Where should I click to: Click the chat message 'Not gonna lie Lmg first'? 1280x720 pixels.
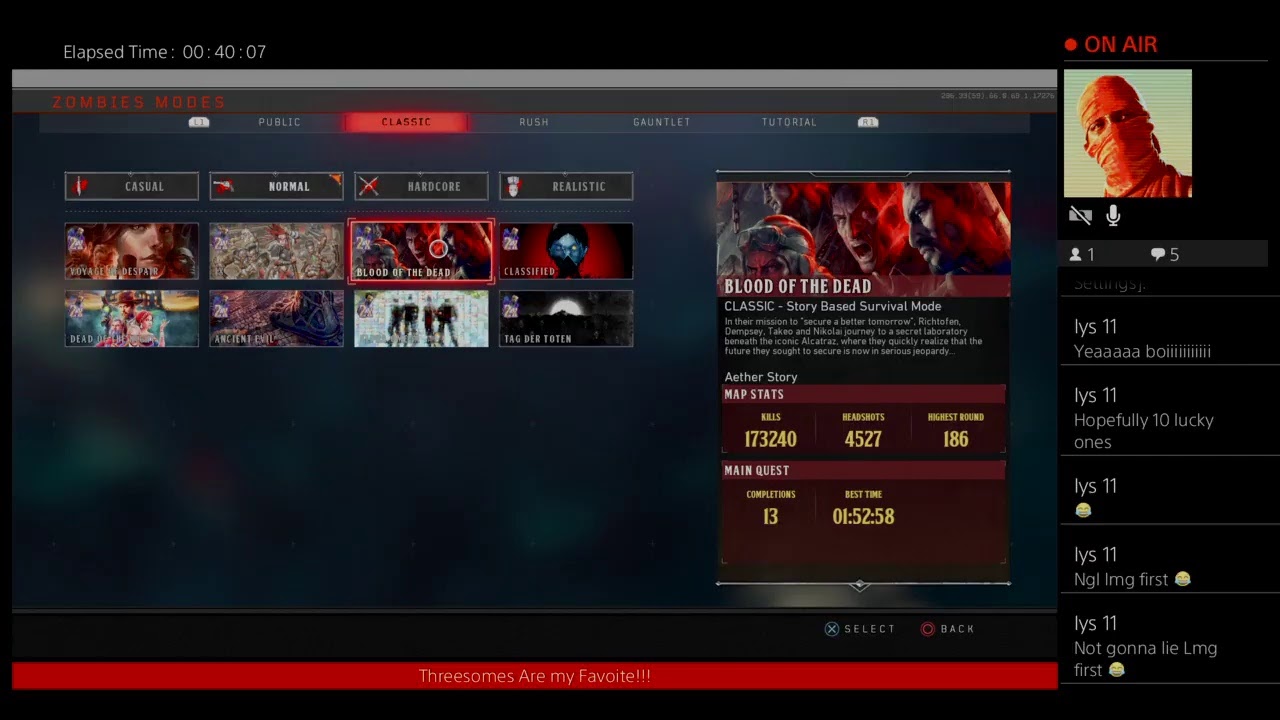click(1146, 659)
